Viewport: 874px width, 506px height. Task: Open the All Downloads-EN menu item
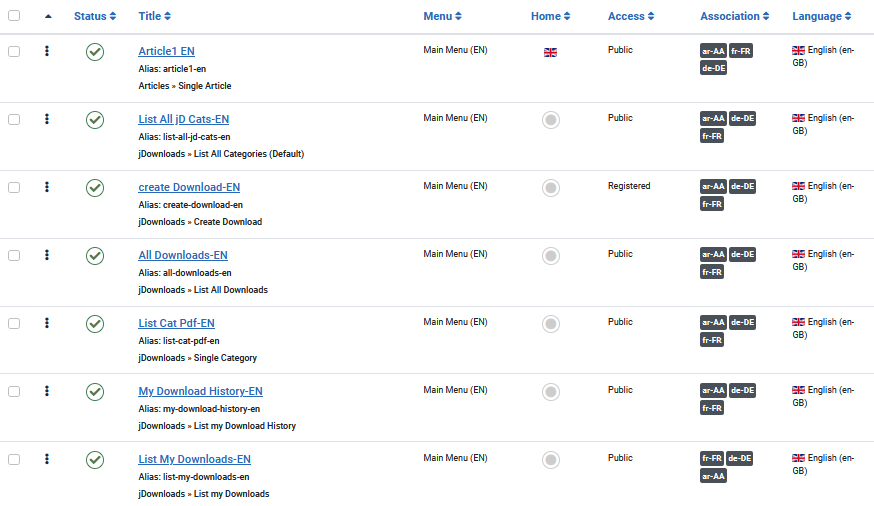(183, 255)
